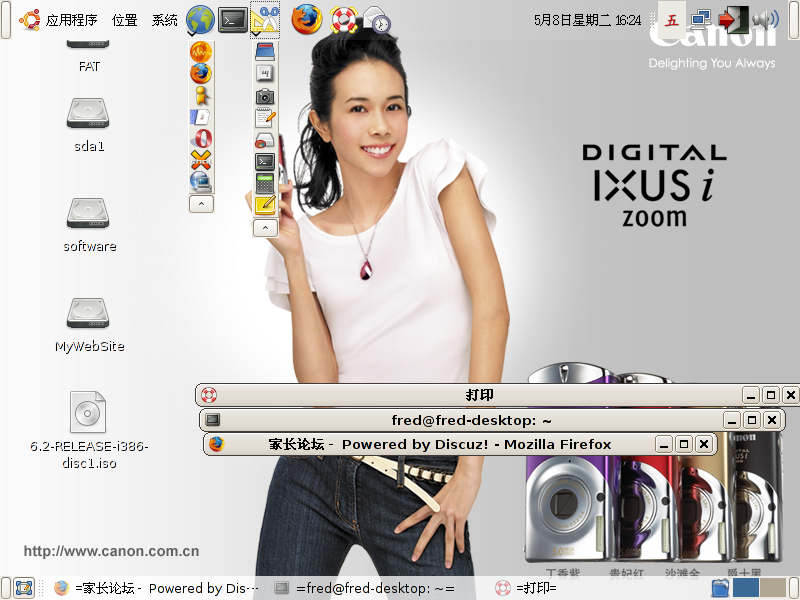Open the calculator from the accessories drawer
800x600 pixels.
pyautogui.click(x=265, y=183)
